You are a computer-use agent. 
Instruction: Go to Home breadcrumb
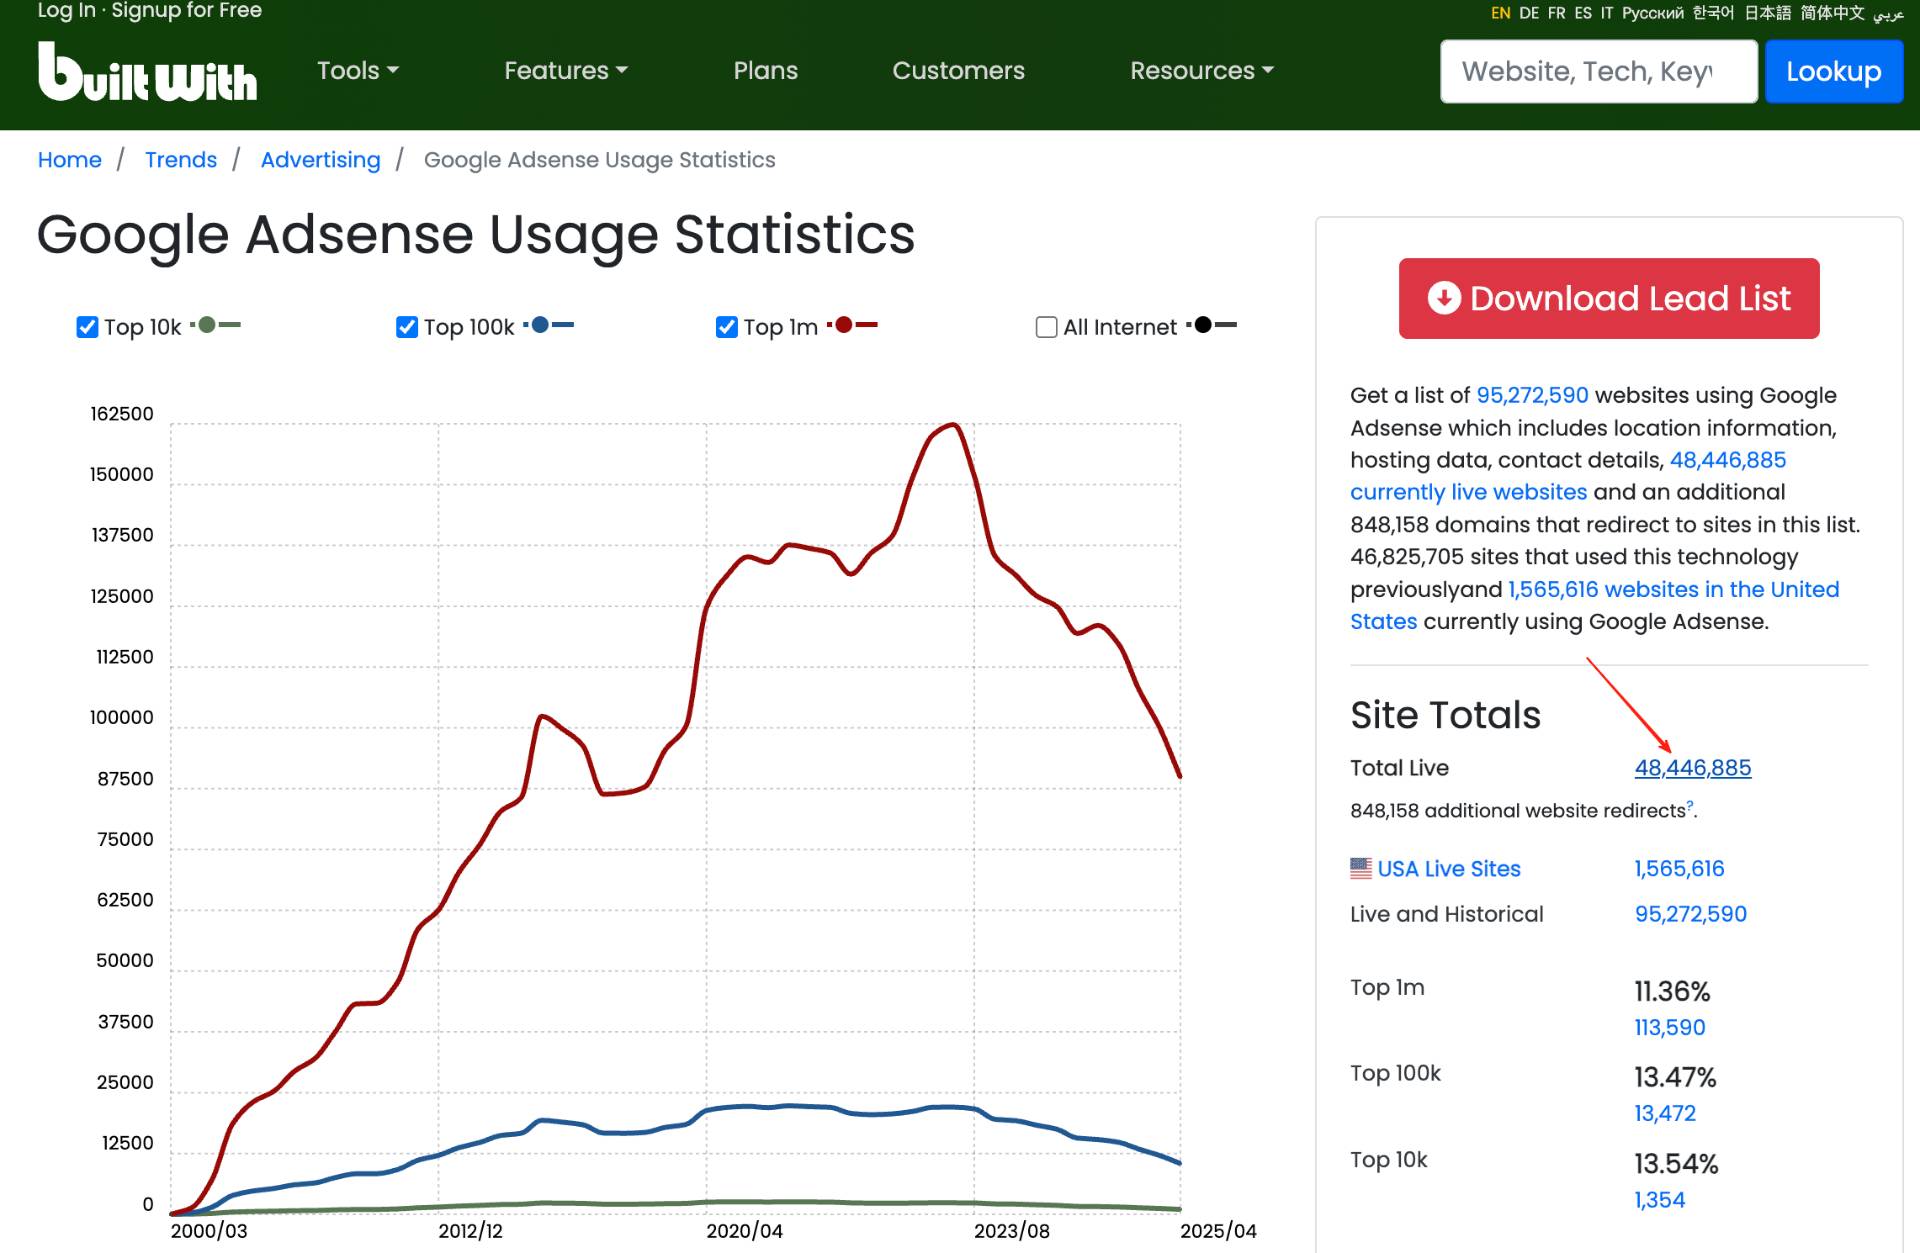70,160
